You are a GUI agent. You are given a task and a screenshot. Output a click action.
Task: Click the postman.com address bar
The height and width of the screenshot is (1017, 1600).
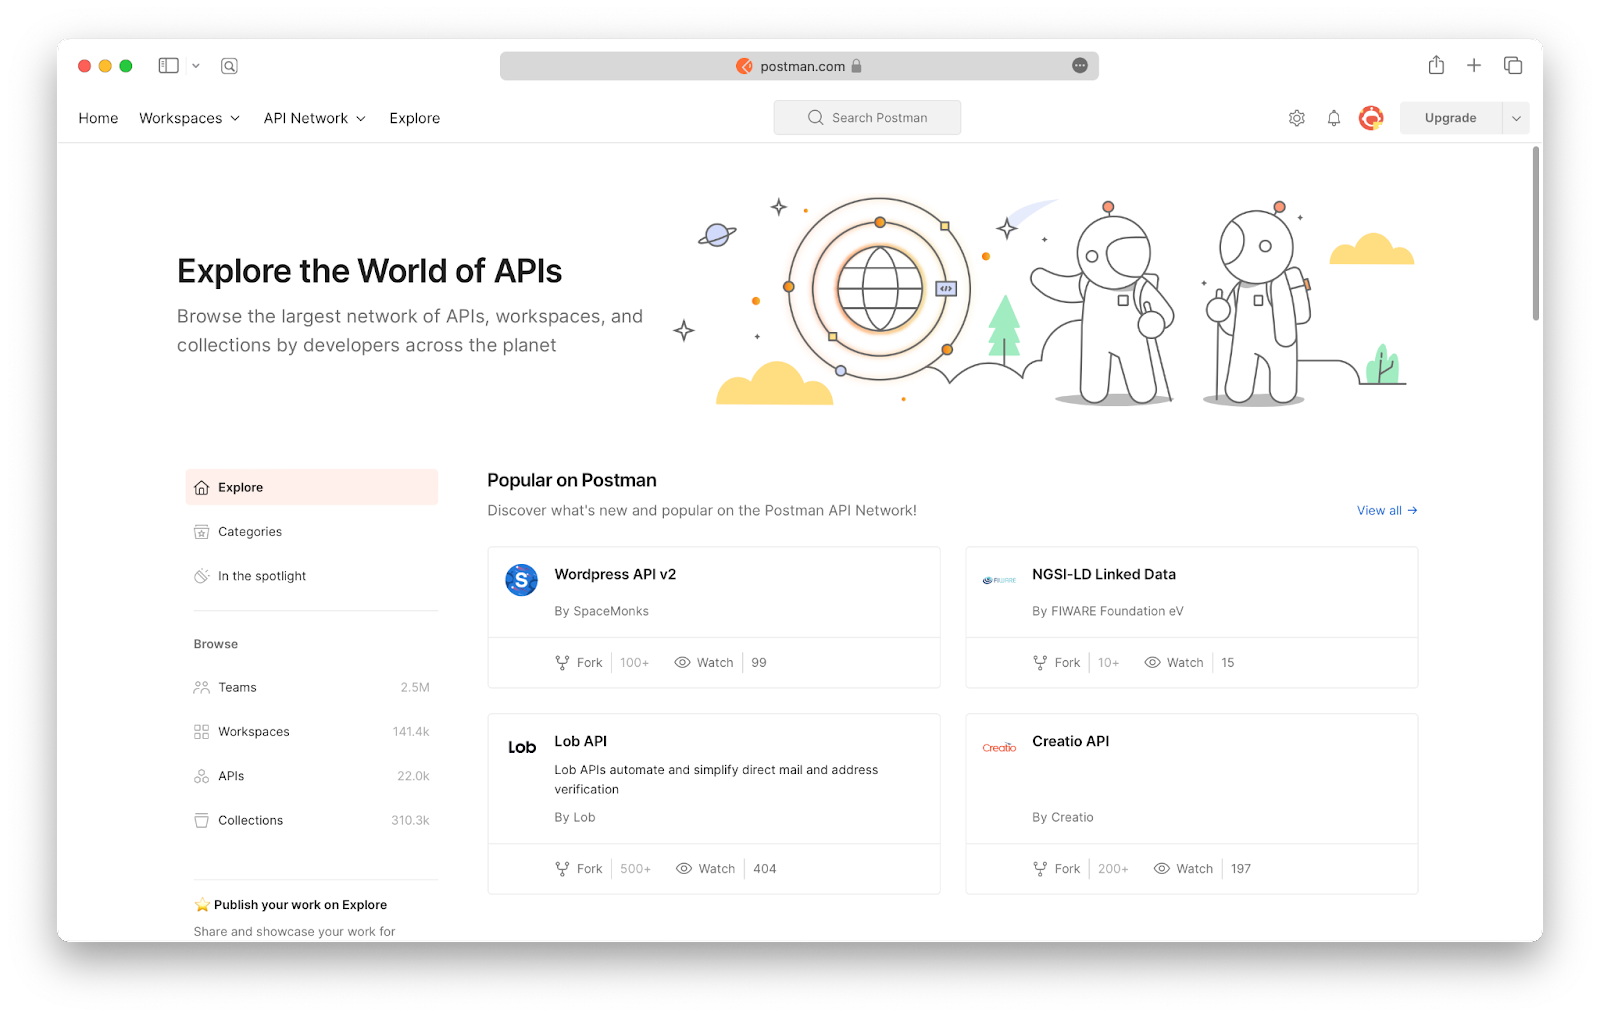[x=799, y=66]
